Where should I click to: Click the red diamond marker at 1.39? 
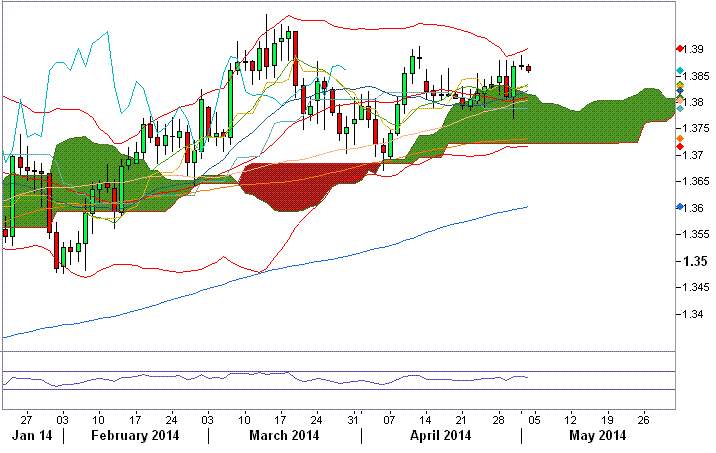click(x=680, y=49)
